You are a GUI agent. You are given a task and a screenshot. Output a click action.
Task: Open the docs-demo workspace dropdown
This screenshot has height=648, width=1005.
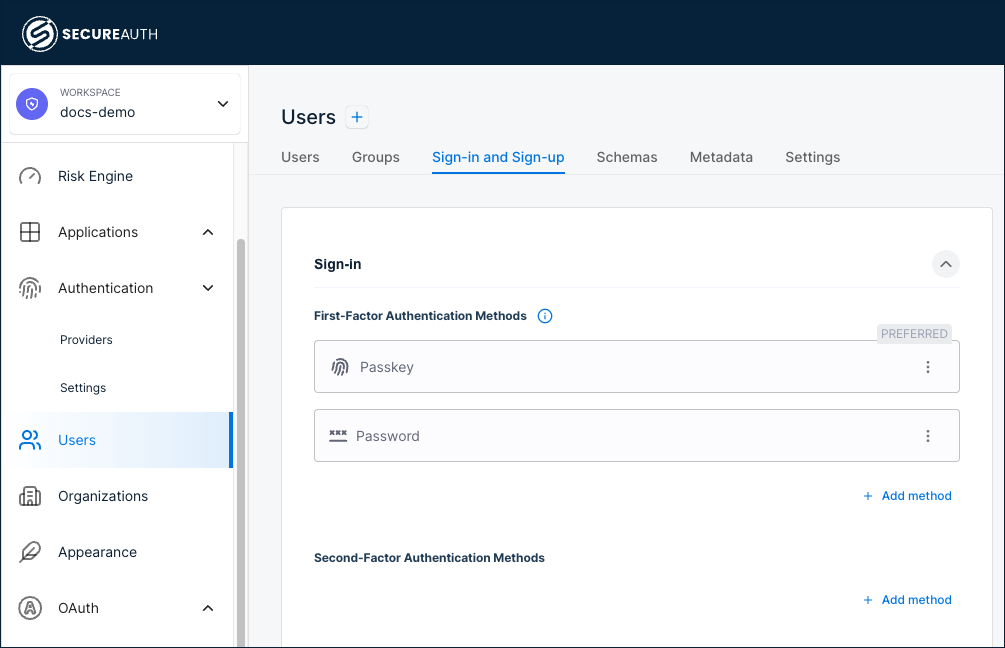click(x=222, y=104)
